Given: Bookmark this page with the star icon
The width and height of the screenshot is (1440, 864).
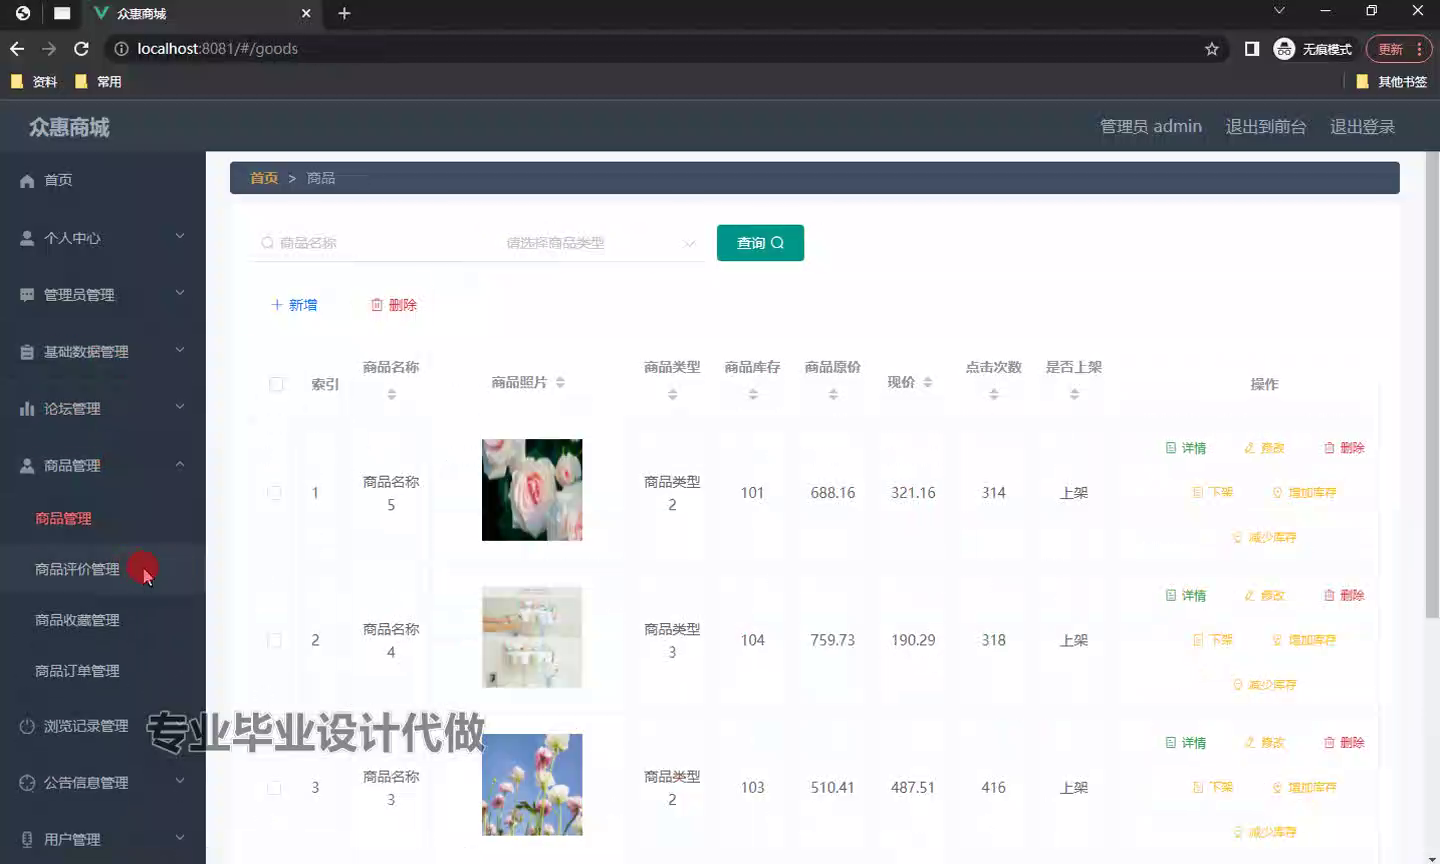Looking at the screenshot, I should point(1212,49).
